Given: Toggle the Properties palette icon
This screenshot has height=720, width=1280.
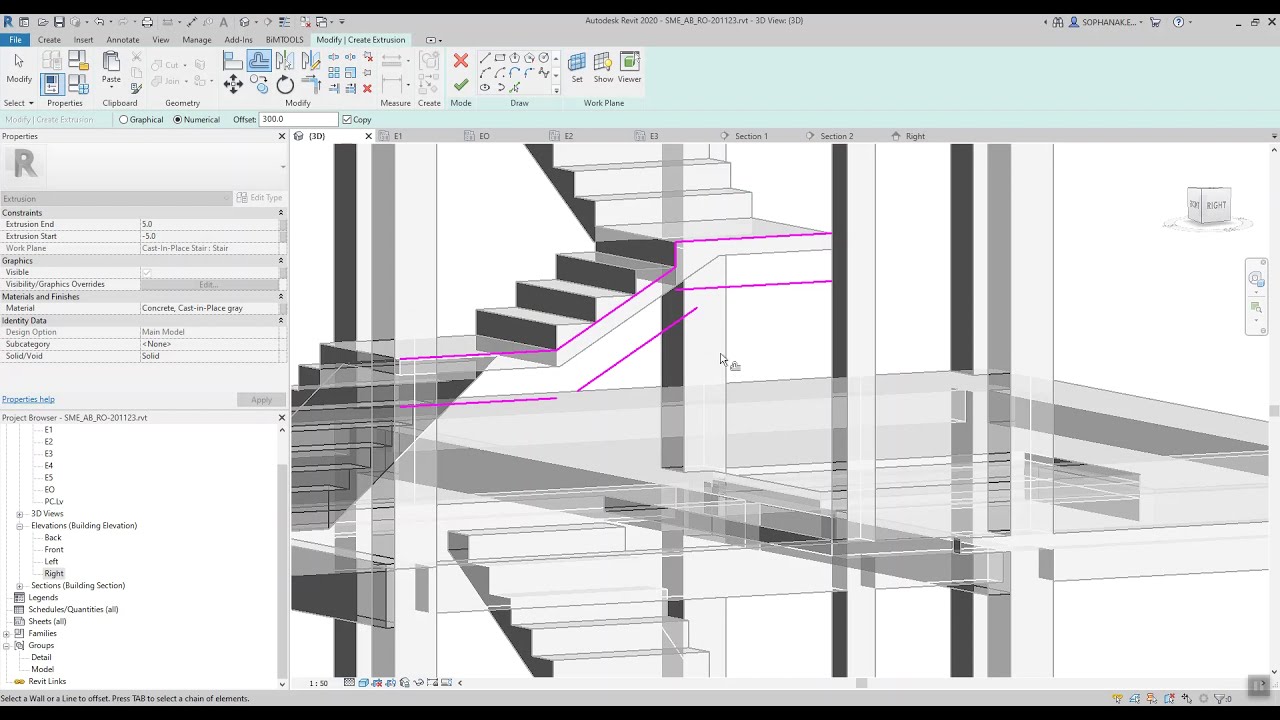Looking at the screenshot, I should pos(51,85).
